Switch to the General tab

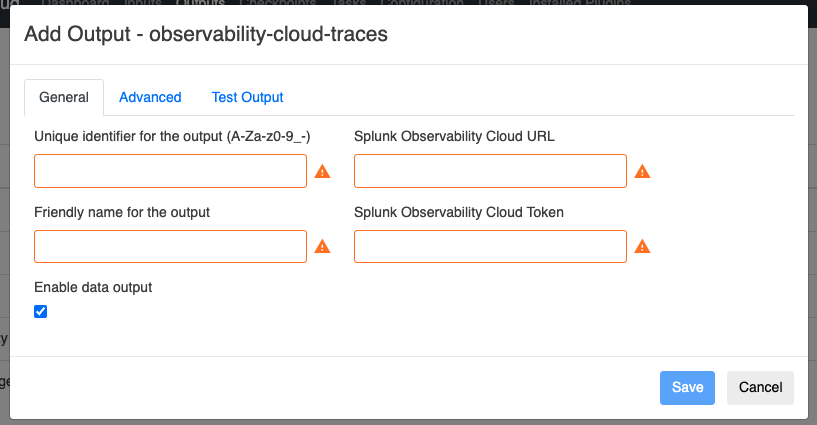point(64,97)
